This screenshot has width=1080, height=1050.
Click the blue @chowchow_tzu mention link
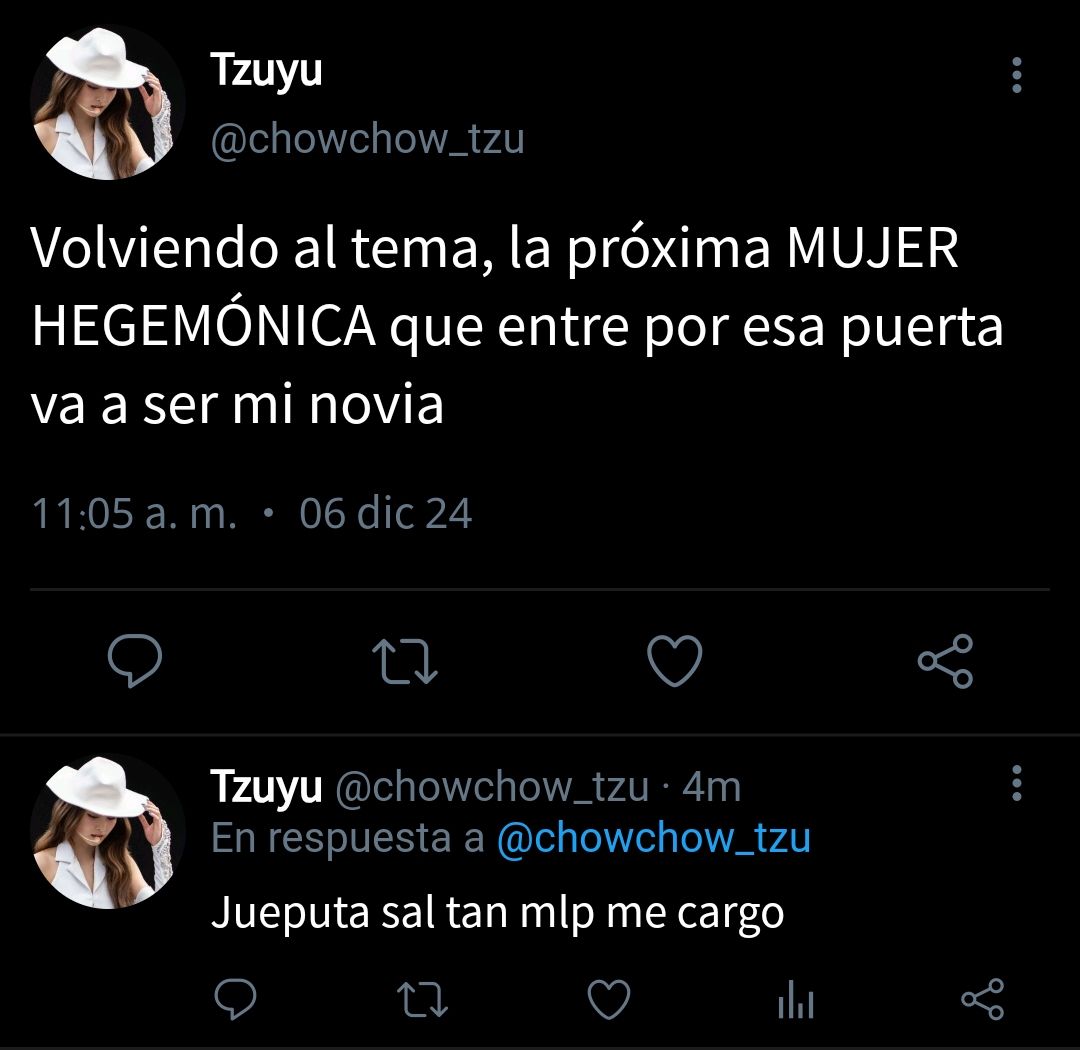tap(654, 838)
